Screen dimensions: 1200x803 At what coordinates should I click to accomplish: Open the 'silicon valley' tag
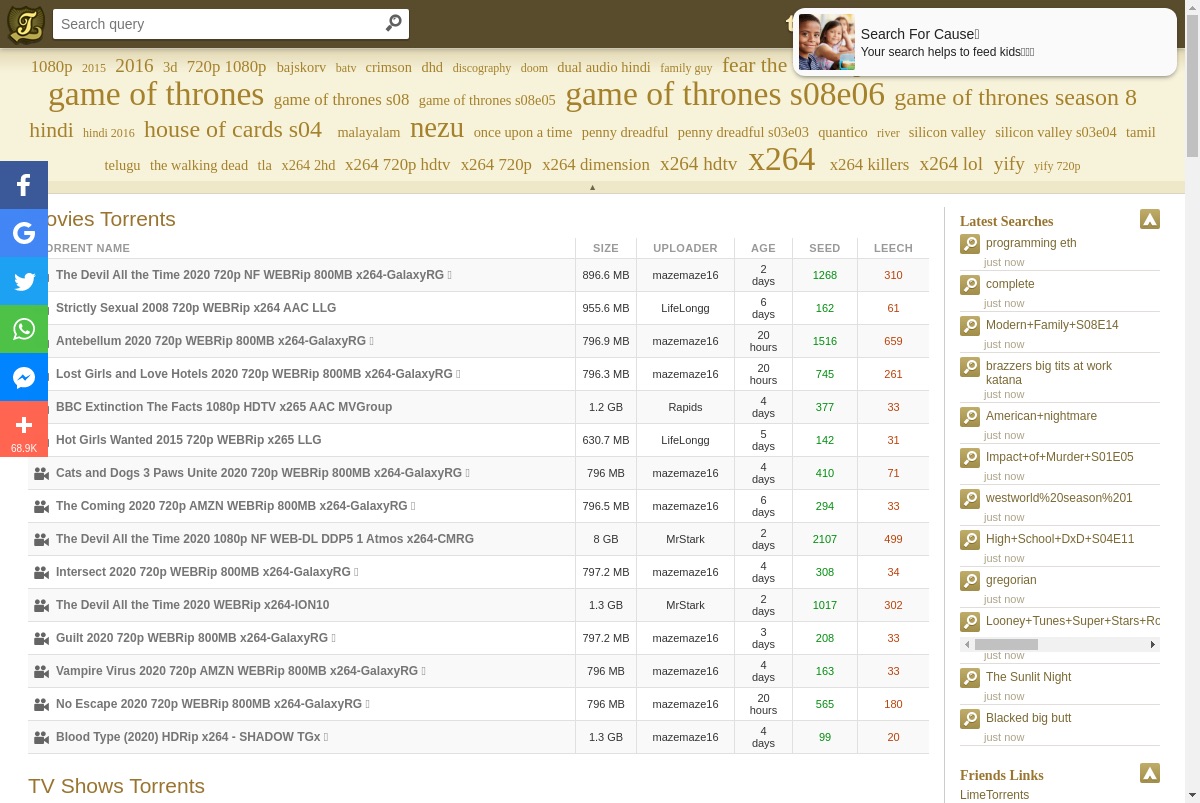947,132
